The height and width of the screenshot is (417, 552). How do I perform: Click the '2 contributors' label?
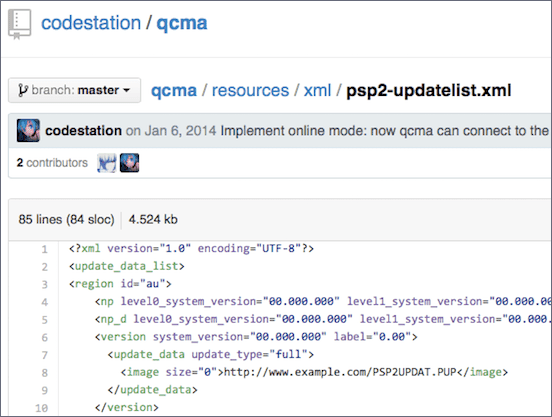coord(52,163)
